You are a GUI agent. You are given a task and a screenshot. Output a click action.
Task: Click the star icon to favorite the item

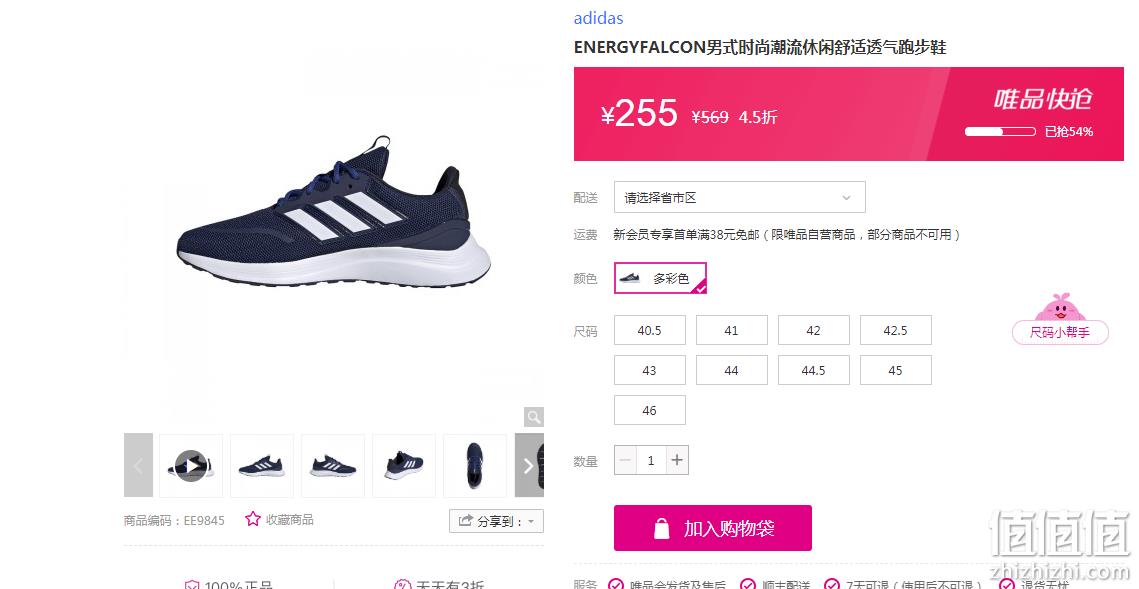coord(252,519)
